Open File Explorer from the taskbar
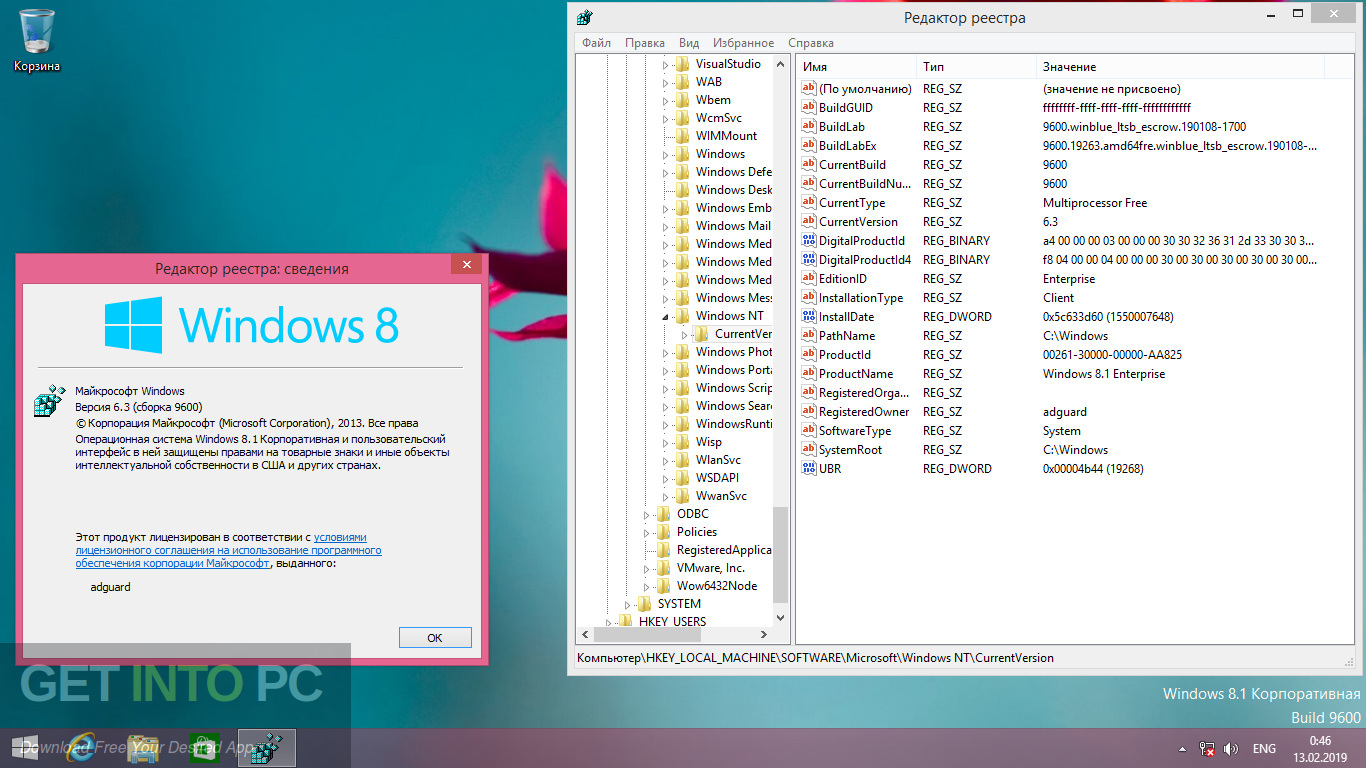1366x768 pixels. (141, 747)
